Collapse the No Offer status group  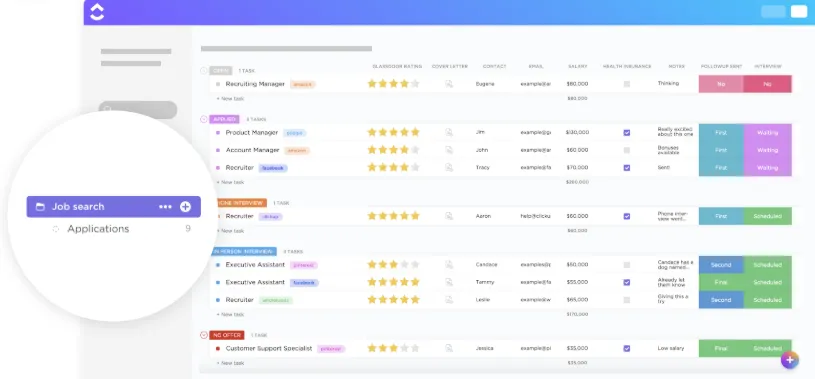(204, 335)
